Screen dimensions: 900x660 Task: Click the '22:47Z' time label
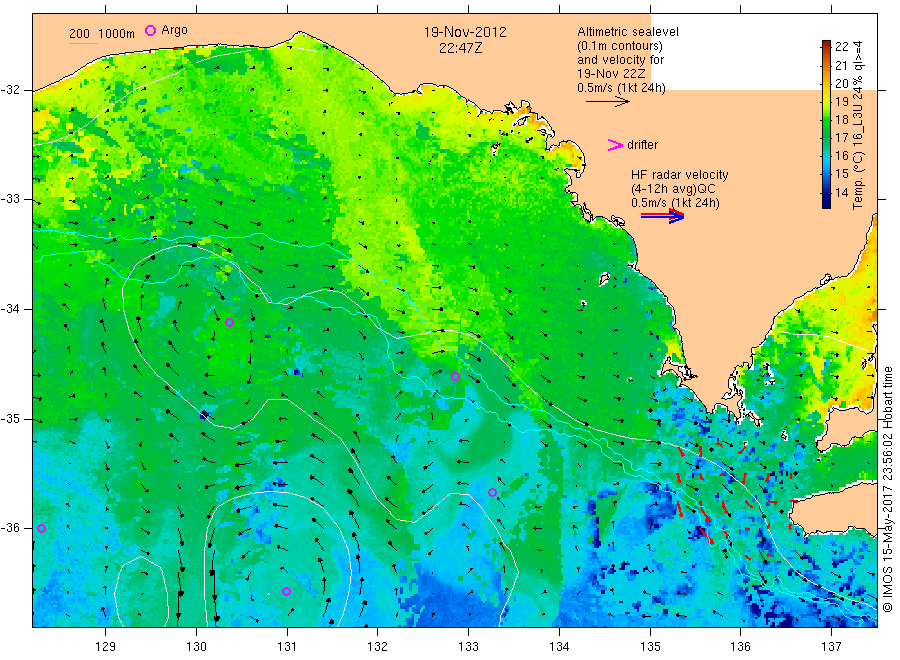tap(460, 48)
